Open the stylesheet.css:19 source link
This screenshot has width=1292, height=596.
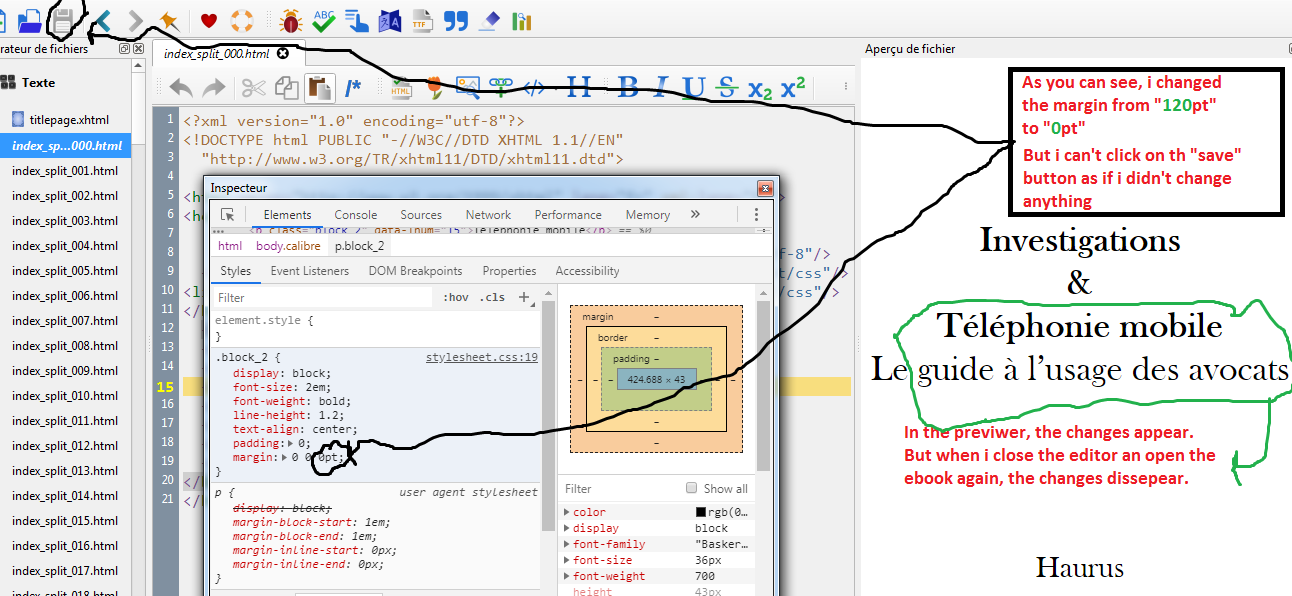click(x=481, y=357)
